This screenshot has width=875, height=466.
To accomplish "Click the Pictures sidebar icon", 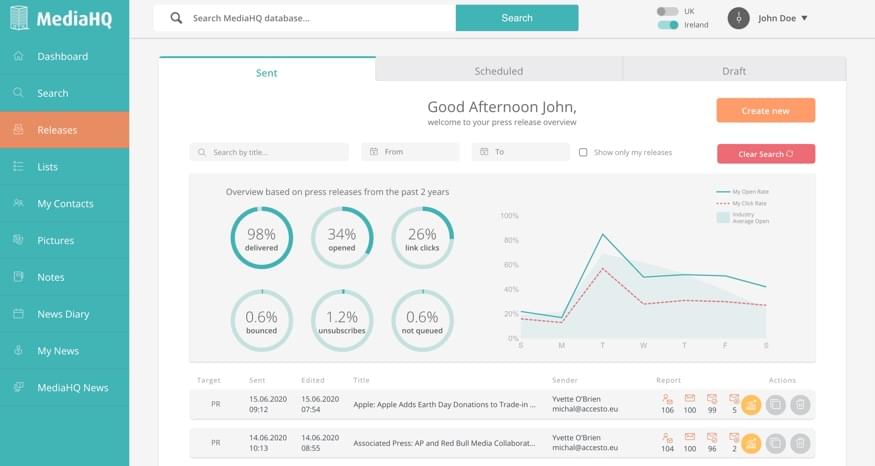I will point(18,240).
